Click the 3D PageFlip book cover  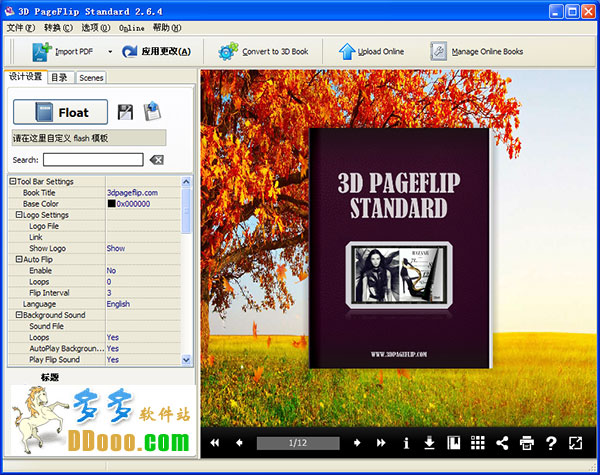pos(399,248)
